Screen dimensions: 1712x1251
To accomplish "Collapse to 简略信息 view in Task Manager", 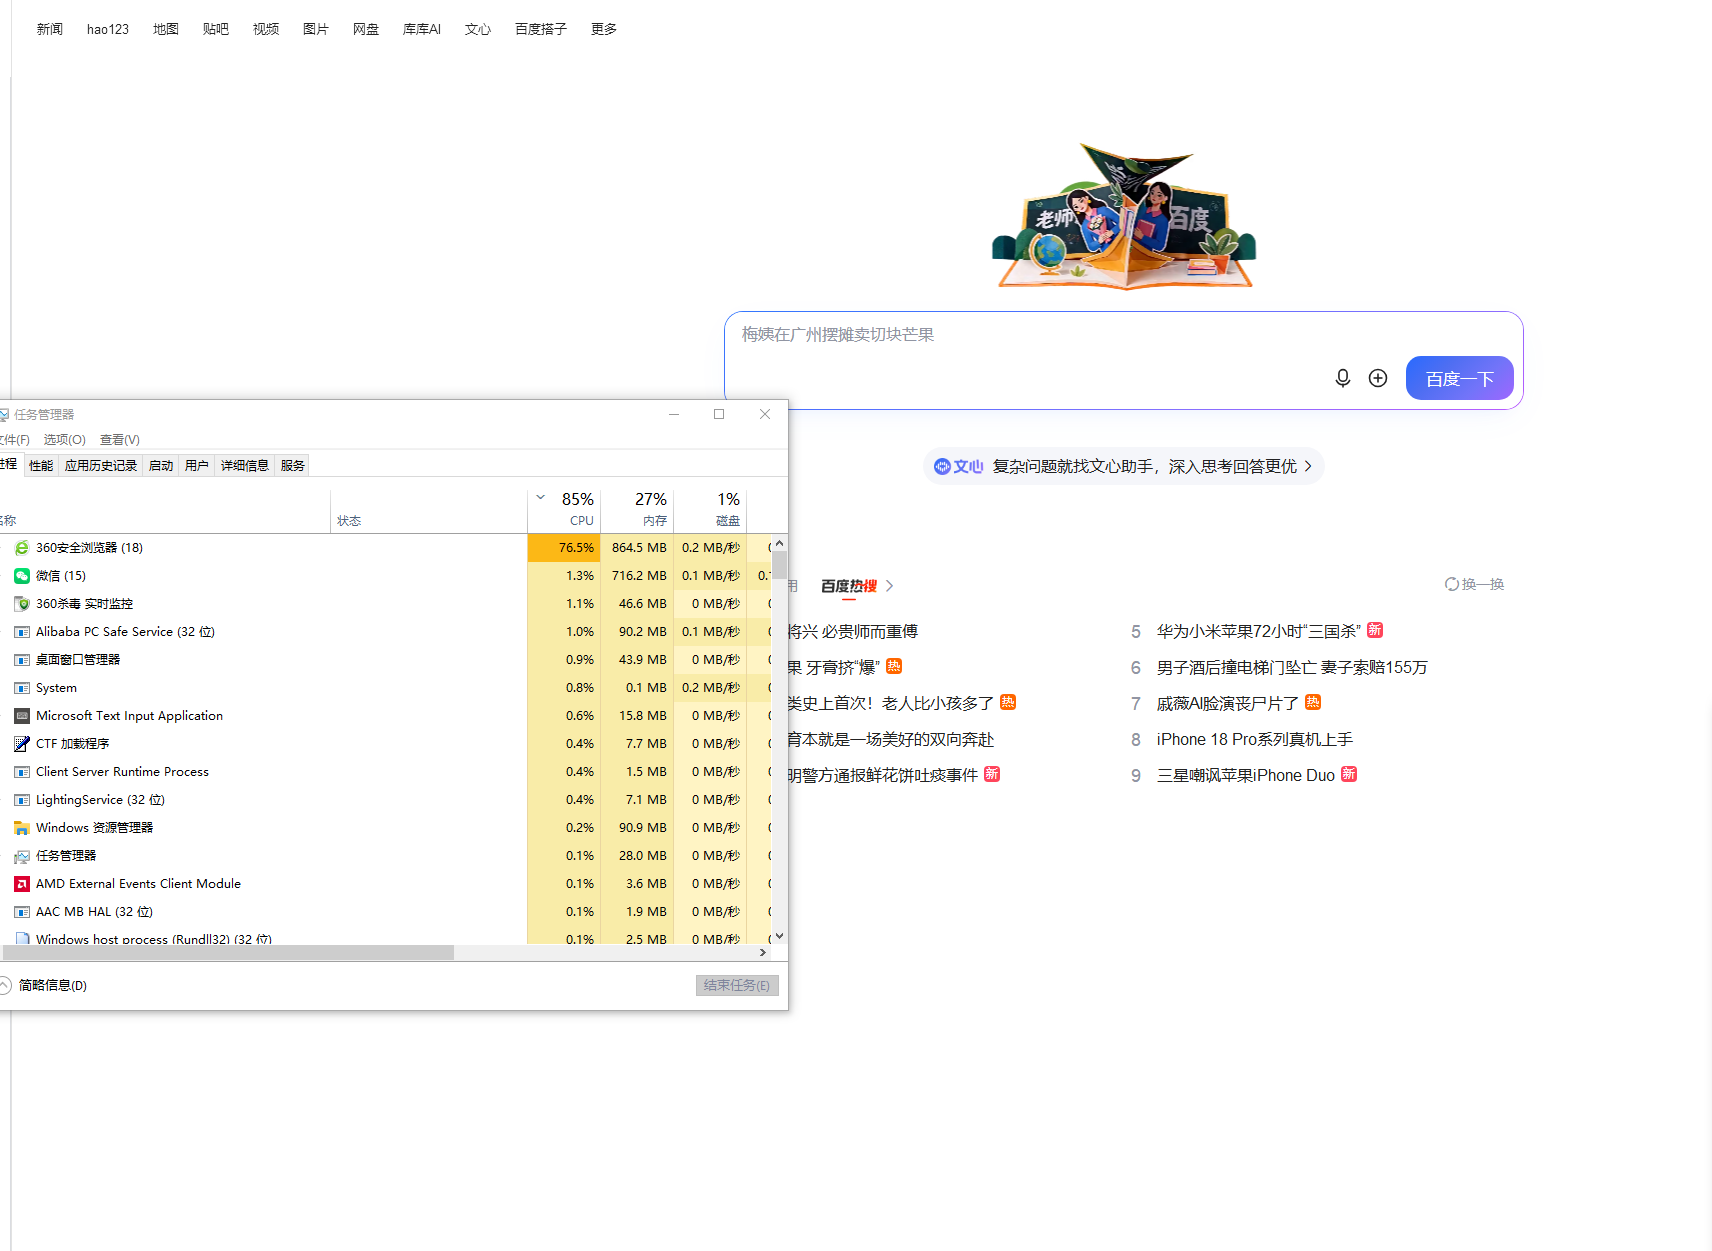I will tap(44, 985).
